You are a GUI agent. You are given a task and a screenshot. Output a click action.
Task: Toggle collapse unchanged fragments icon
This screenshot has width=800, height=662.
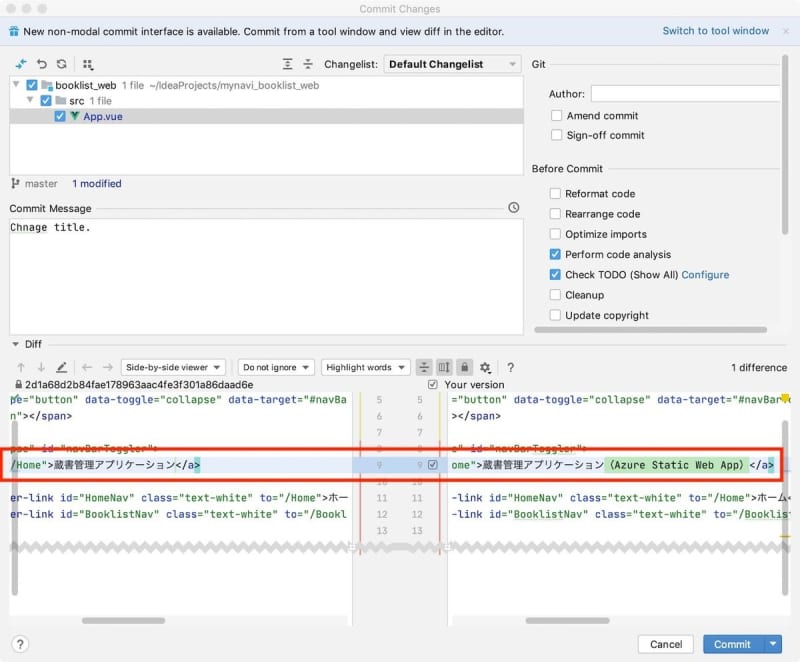tap(424, 367)
